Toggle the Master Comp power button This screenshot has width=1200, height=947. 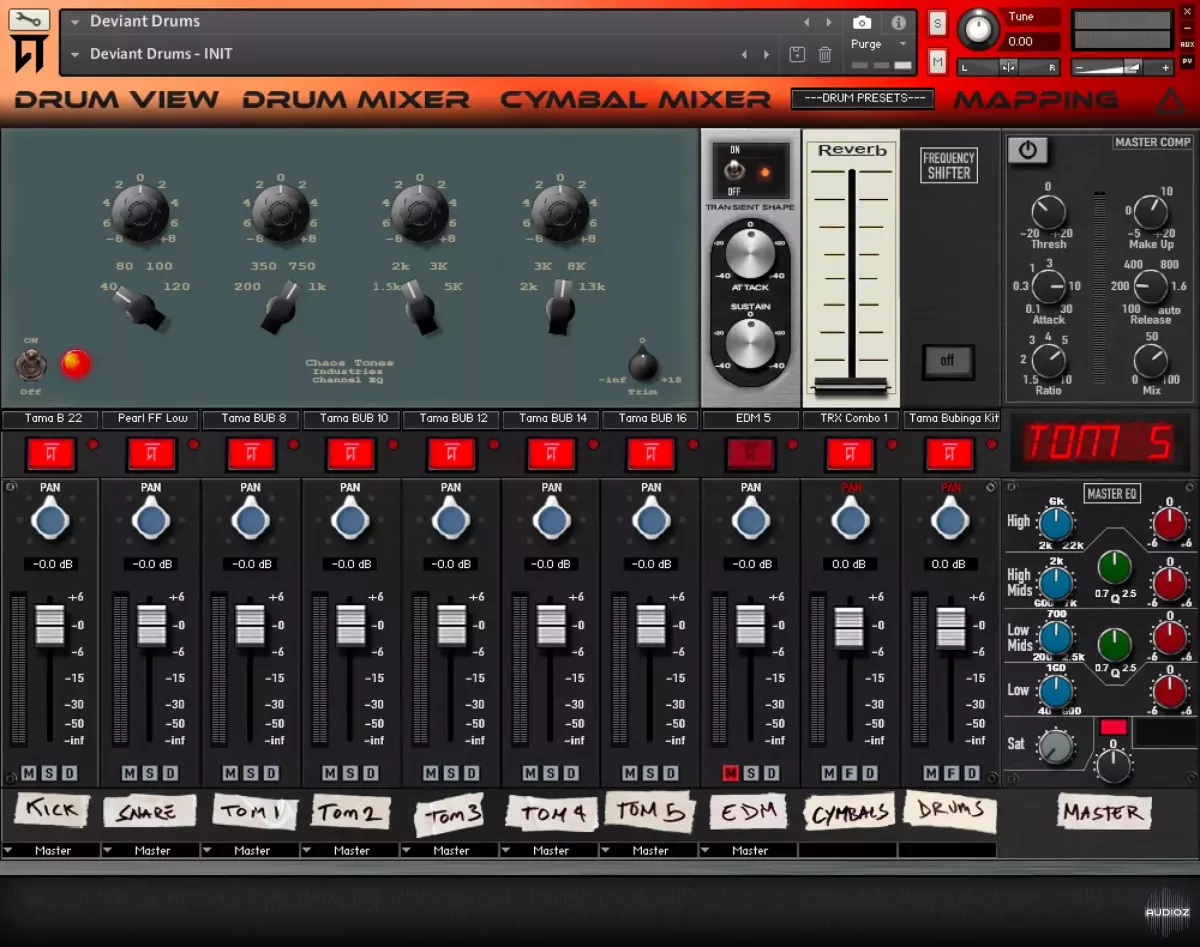click(1028, 151)
